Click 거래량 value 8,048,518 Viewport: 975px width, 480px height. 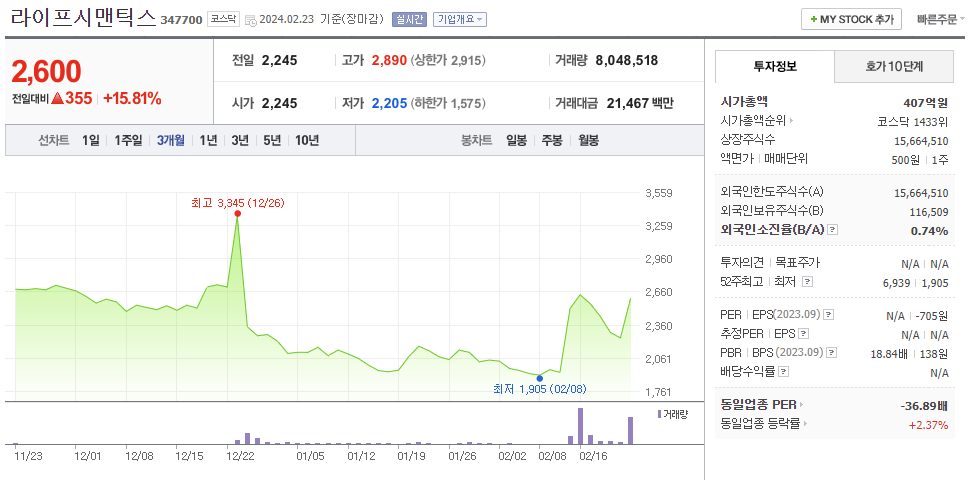point(627,60)
